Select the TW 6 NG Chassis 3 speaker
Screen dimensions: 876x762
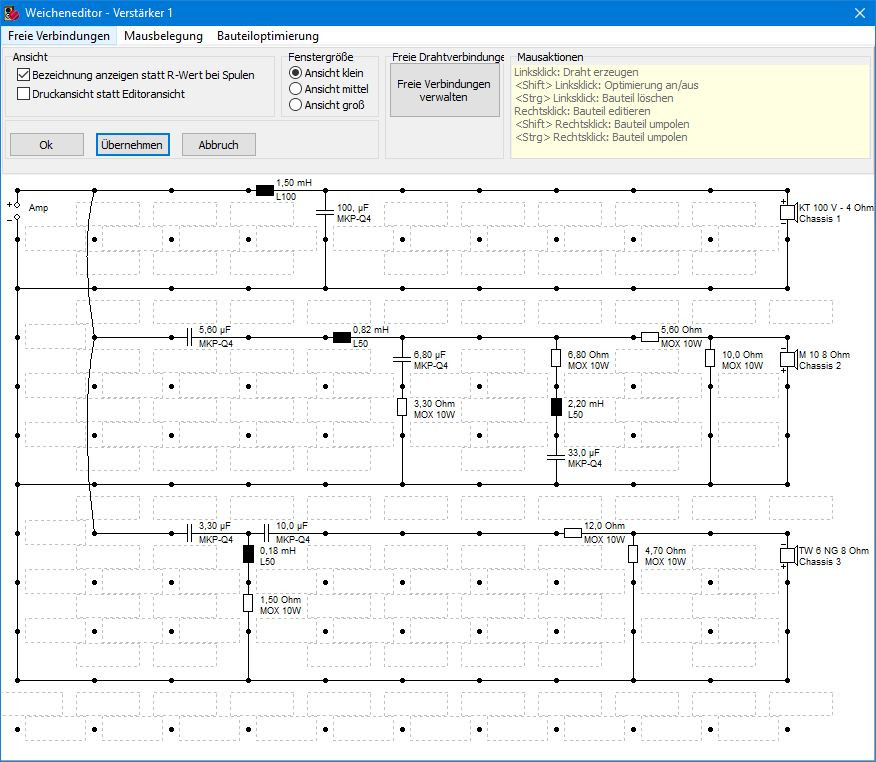pyautogui.click(x=787, y=555)
